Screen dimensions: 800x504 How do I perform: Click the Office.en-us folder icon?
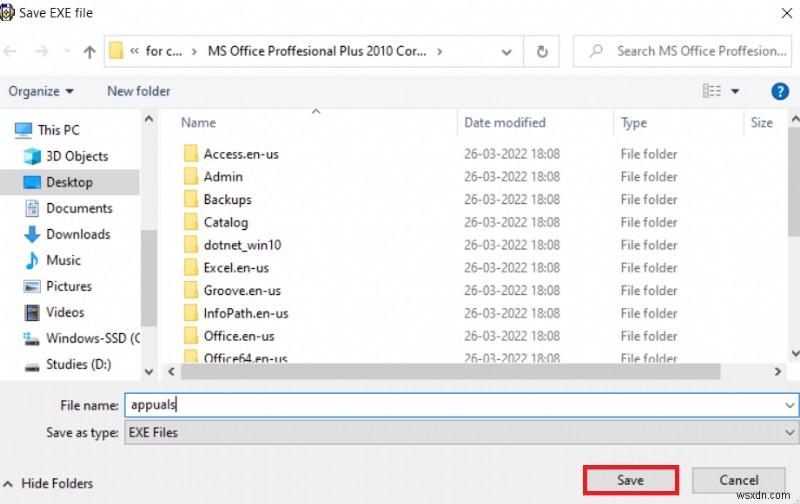191,335
